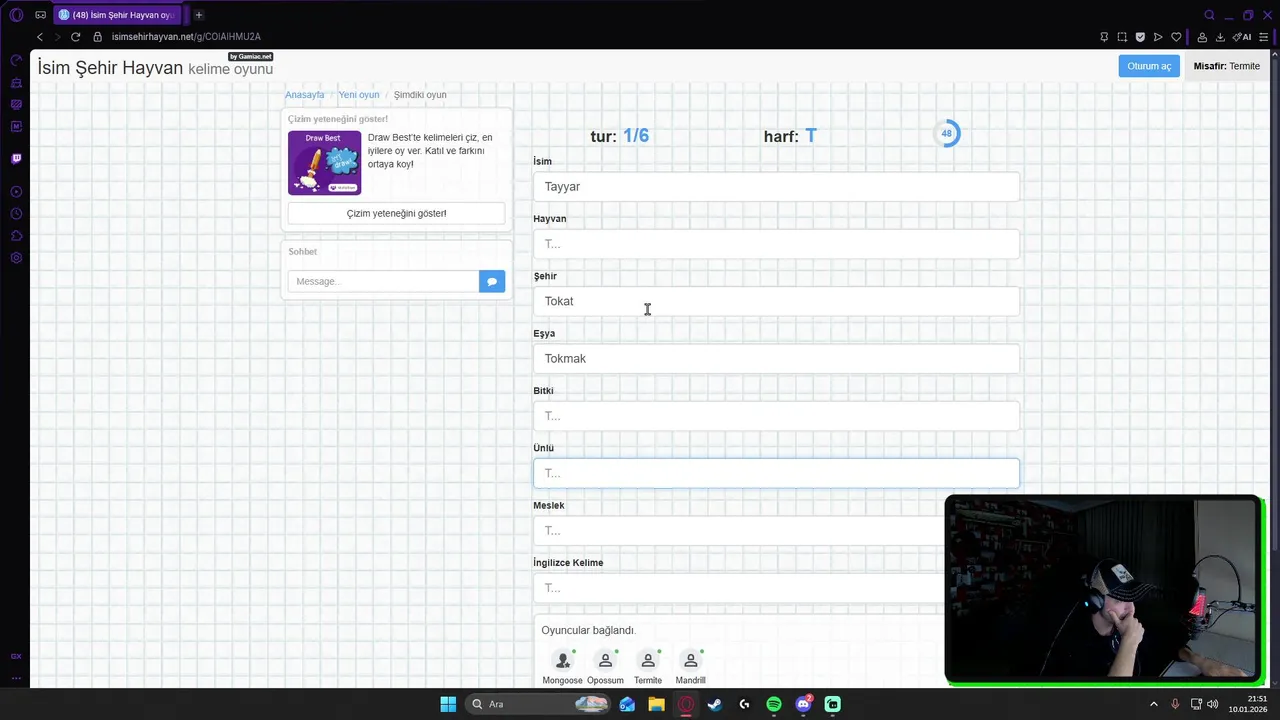Image resolution: width=1280 pixels, height=720 pixels.
Task: Open File Explorer from the taskbar
Action: click(x=656, y=704)
